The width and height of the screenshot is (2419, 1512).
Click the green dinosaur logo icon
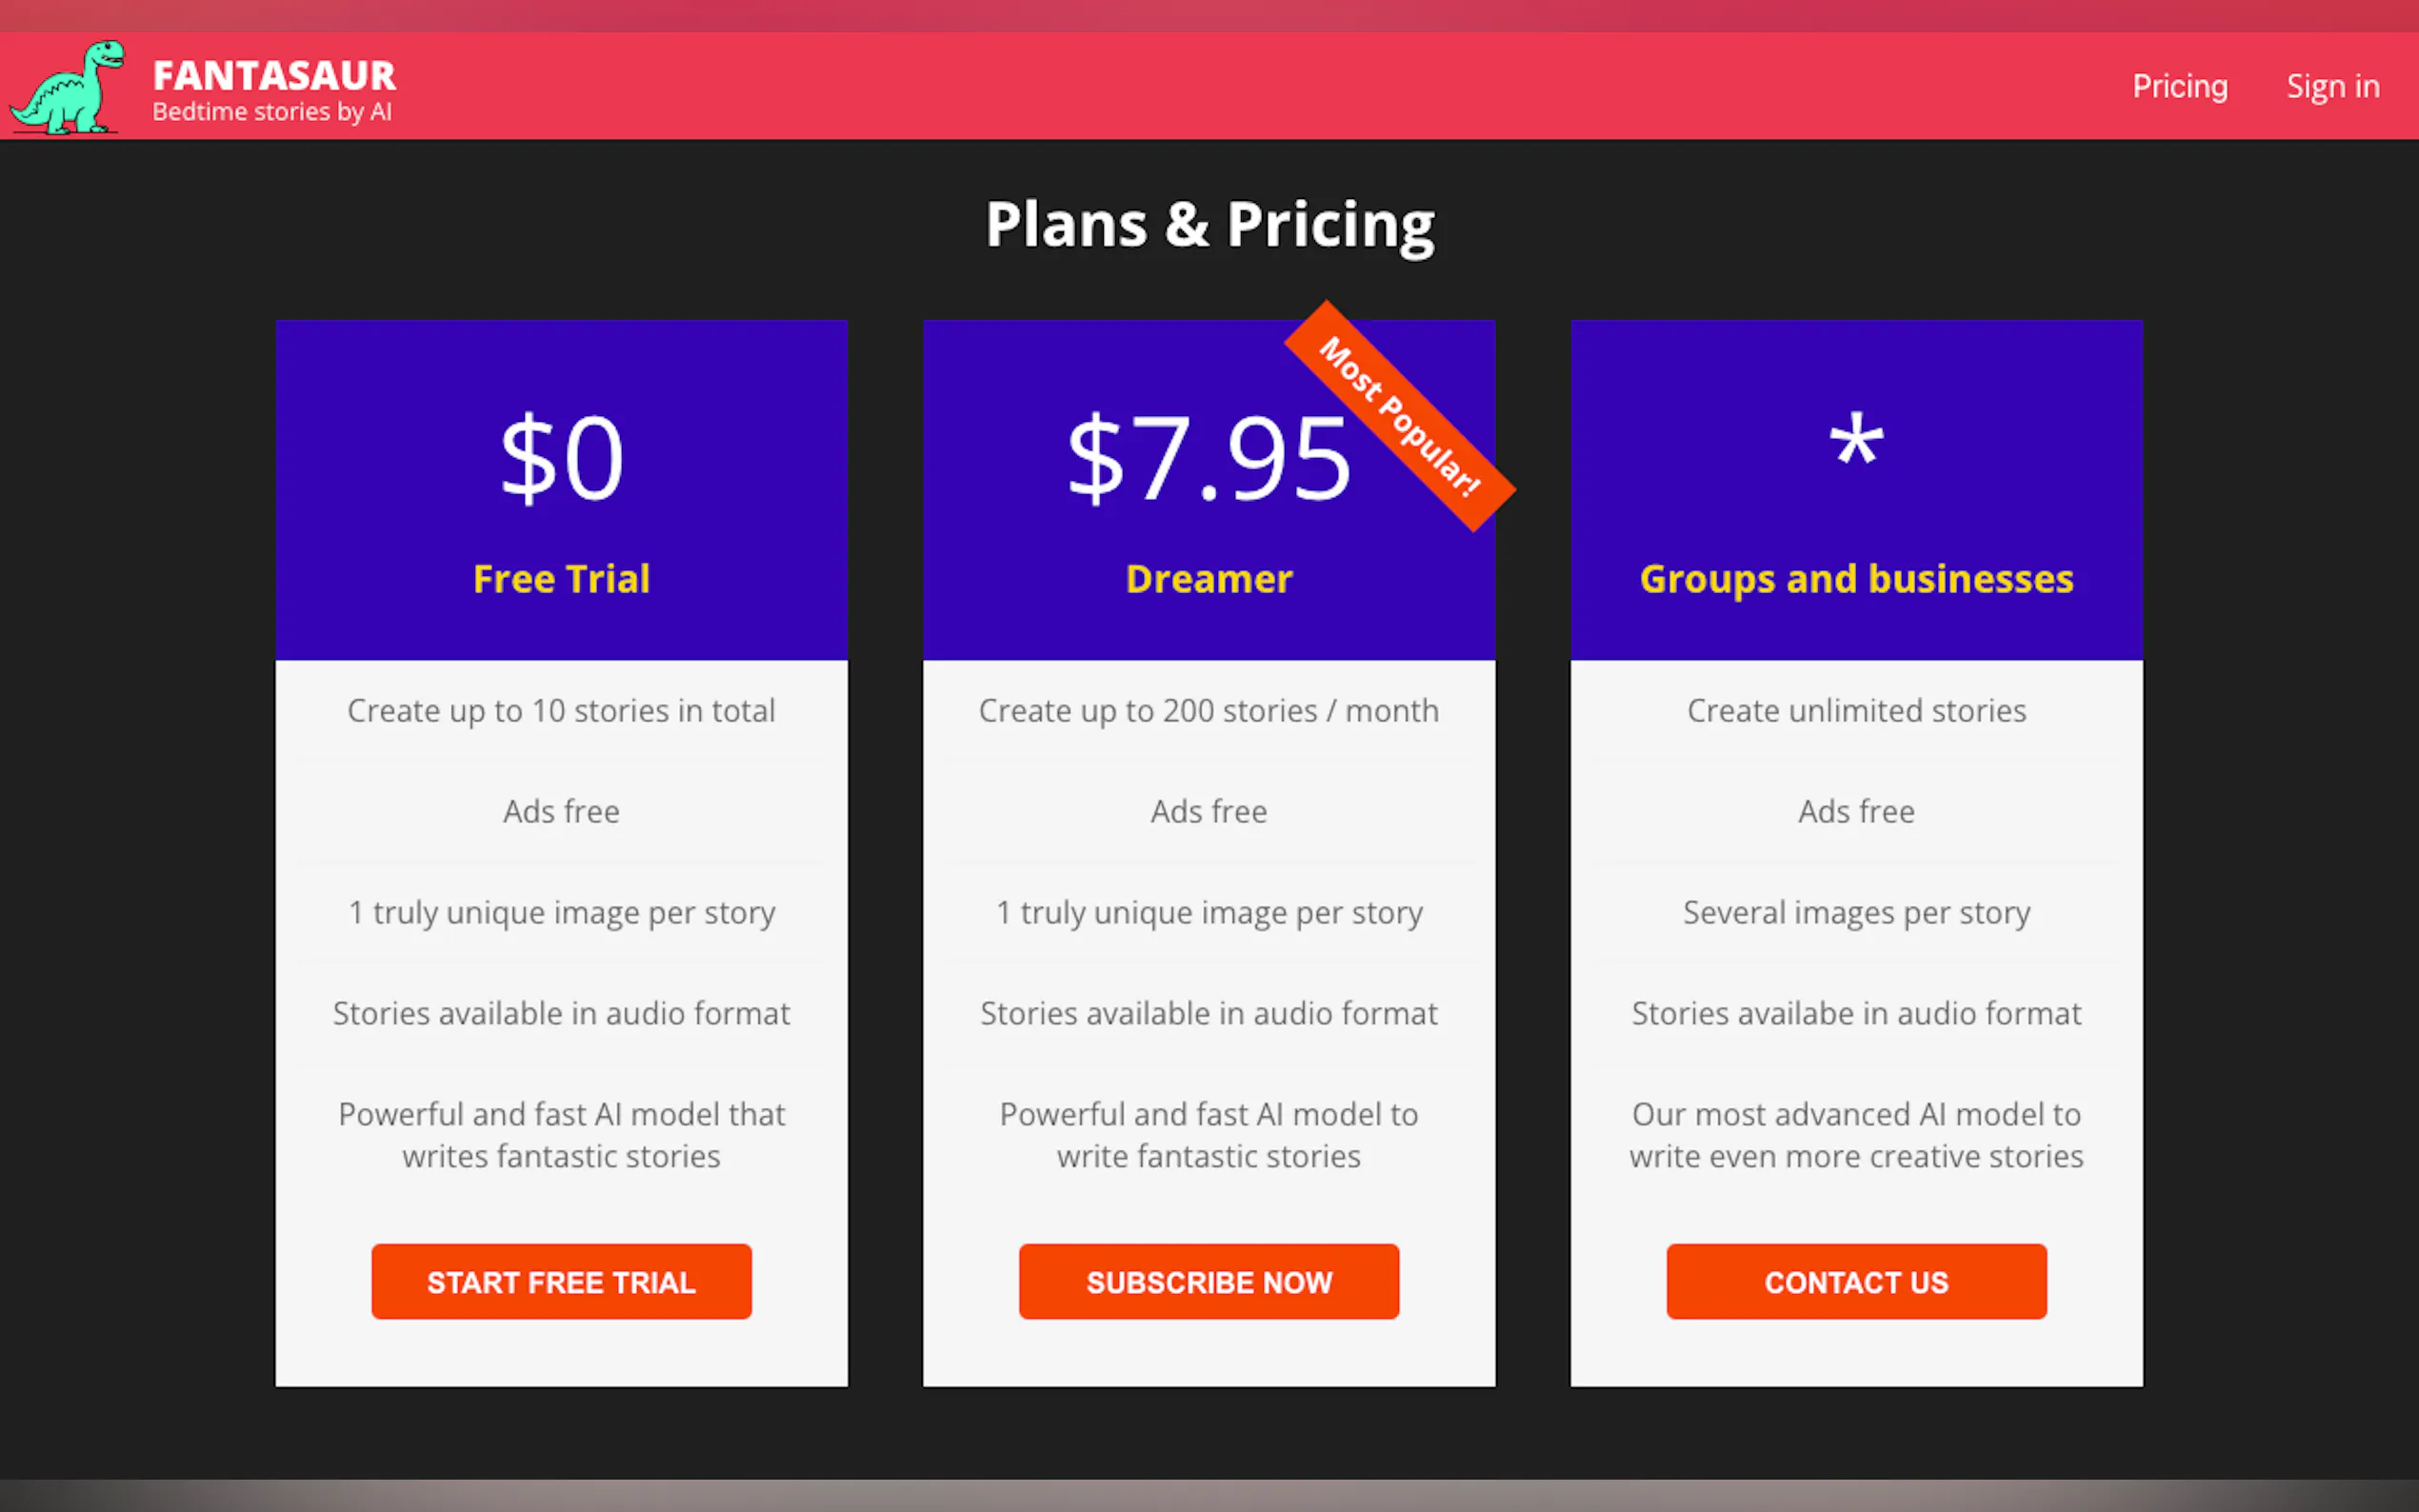(68, 88)
